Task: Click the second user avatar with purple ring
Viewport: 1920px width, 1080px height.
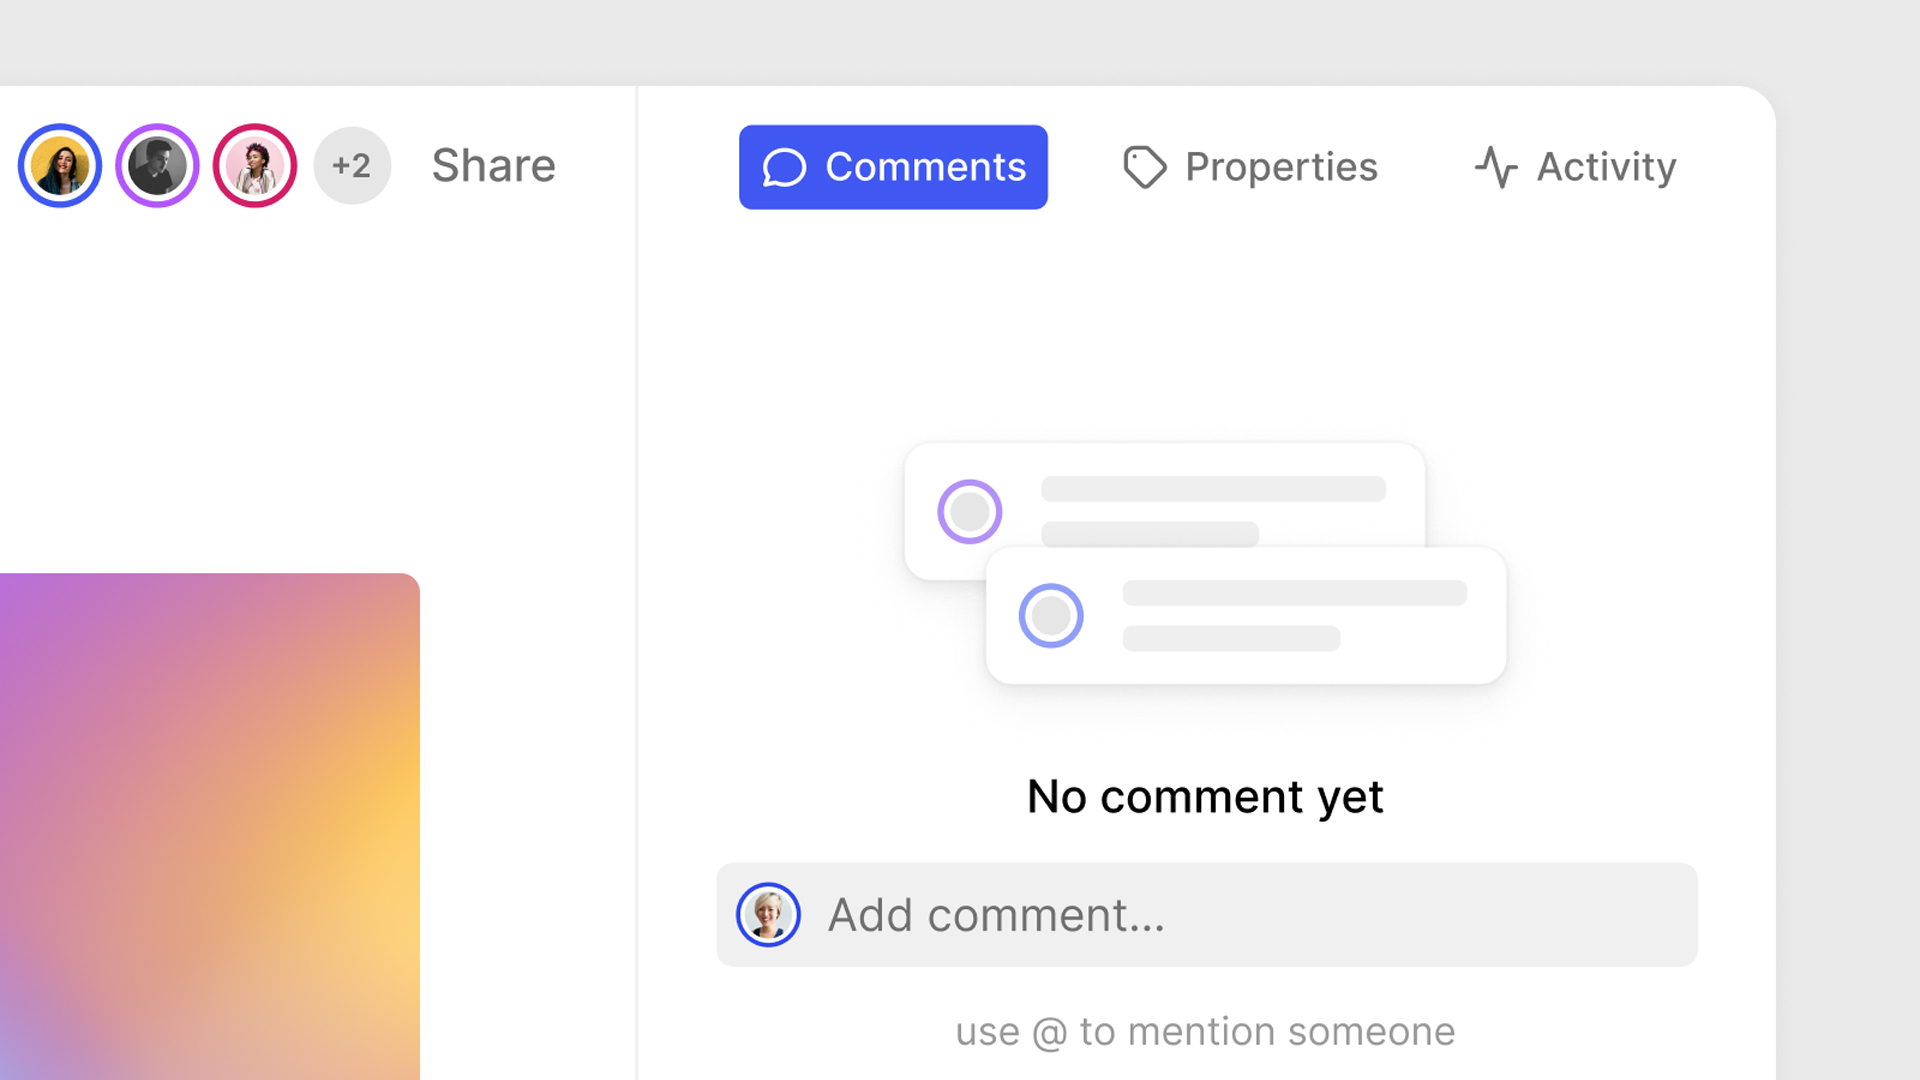Action: [x=156, y=165]
